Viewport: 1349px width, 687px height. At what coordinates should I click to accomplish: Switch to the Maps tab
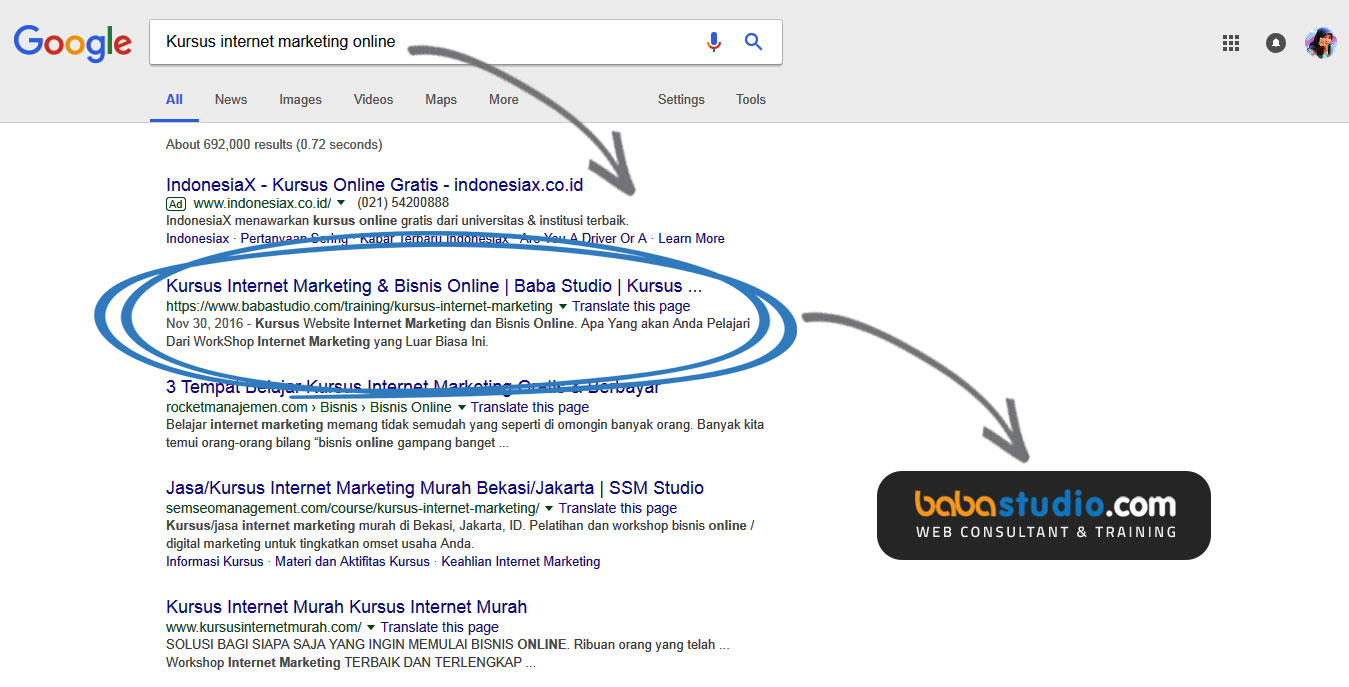pyautogui.click(x=441, y=99)
